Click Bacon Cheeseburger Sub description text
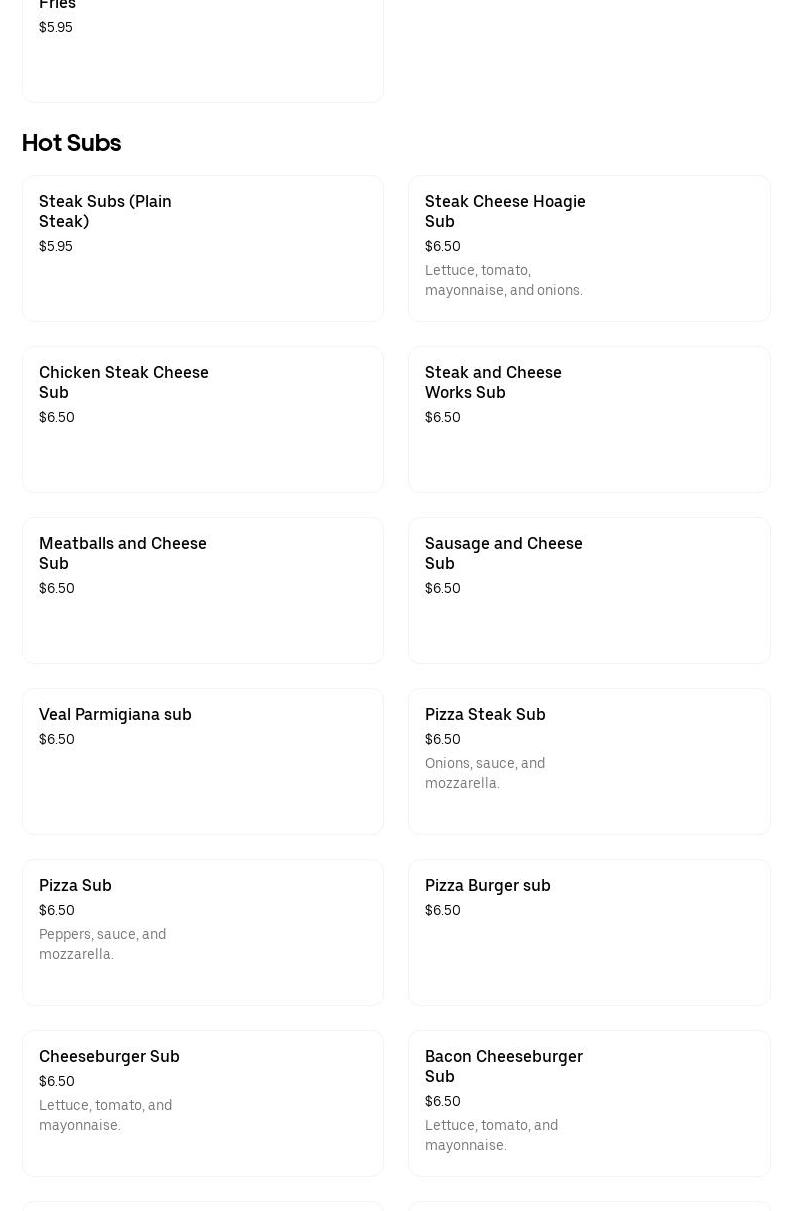This screenshot has width=804, height=1211. (491, 1135)
